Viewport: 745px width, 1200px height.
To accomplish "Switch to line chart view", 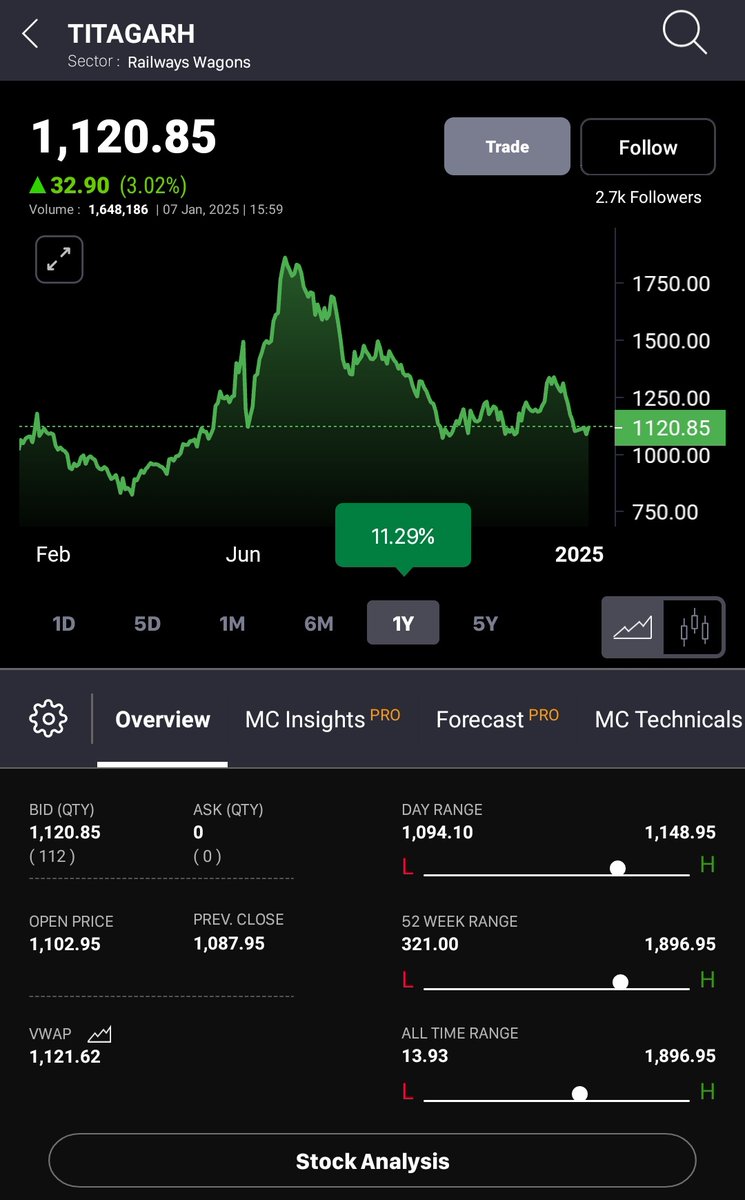I will click(633, 627).
